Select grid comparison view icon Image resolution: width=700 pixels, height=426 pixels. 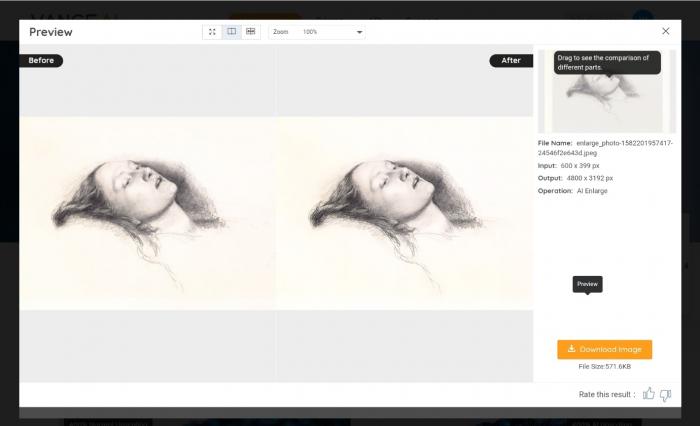click(x=250, y=32)
